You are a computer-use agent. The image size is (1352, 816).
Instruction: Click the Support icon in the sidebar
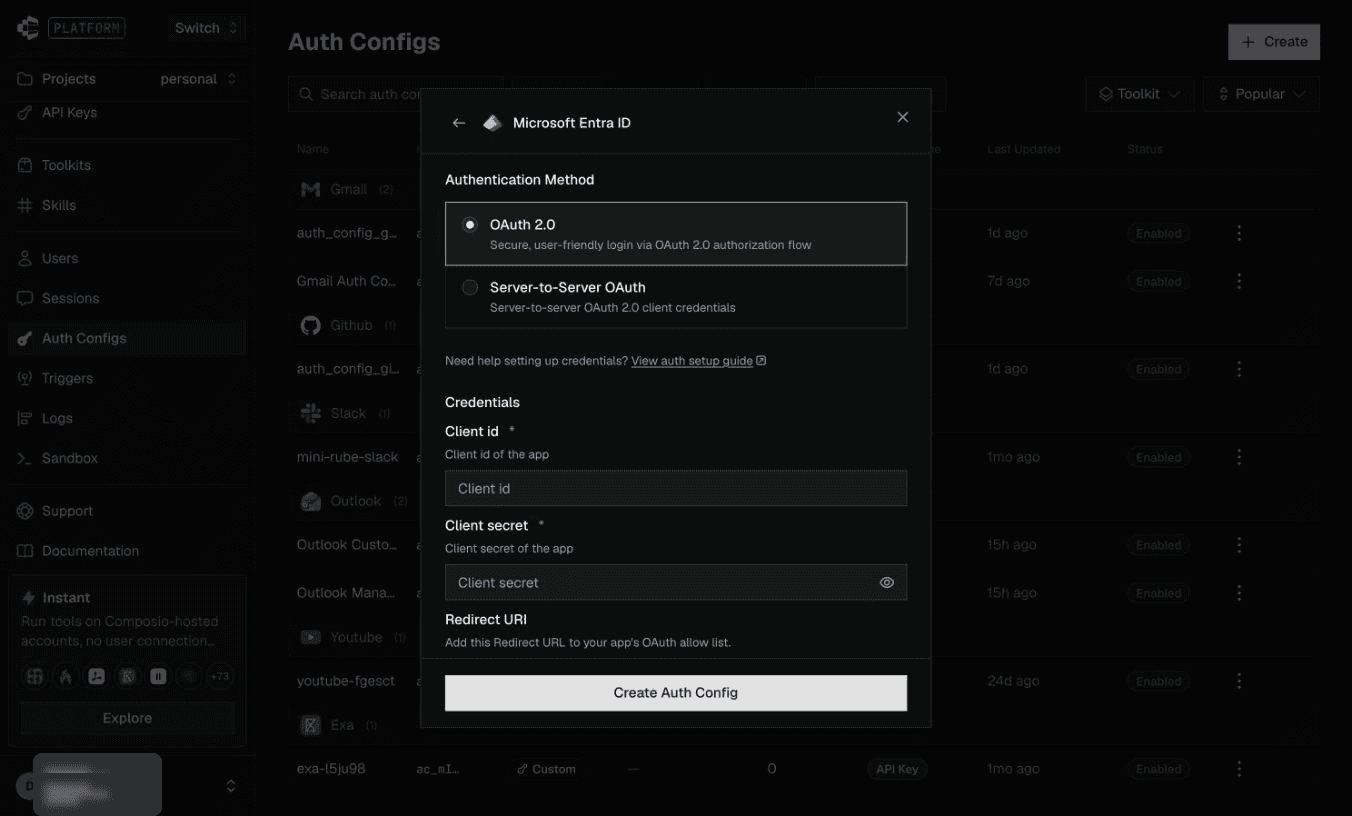click(25, 511)
